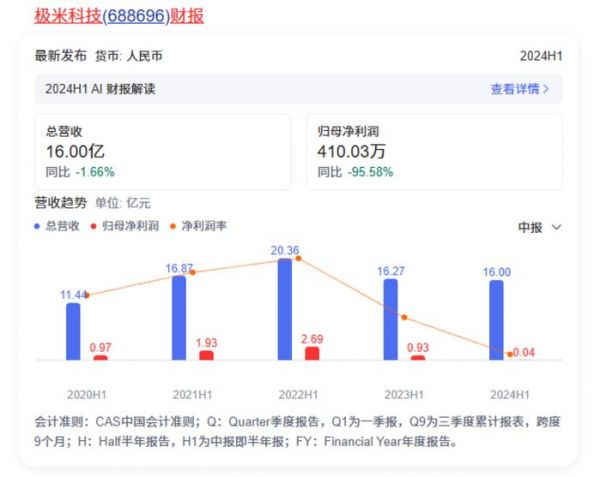The width and height of the screenshot is (600, 477).
Task: Toggle the 归母净利润 legend series
Action: [123, 226]
